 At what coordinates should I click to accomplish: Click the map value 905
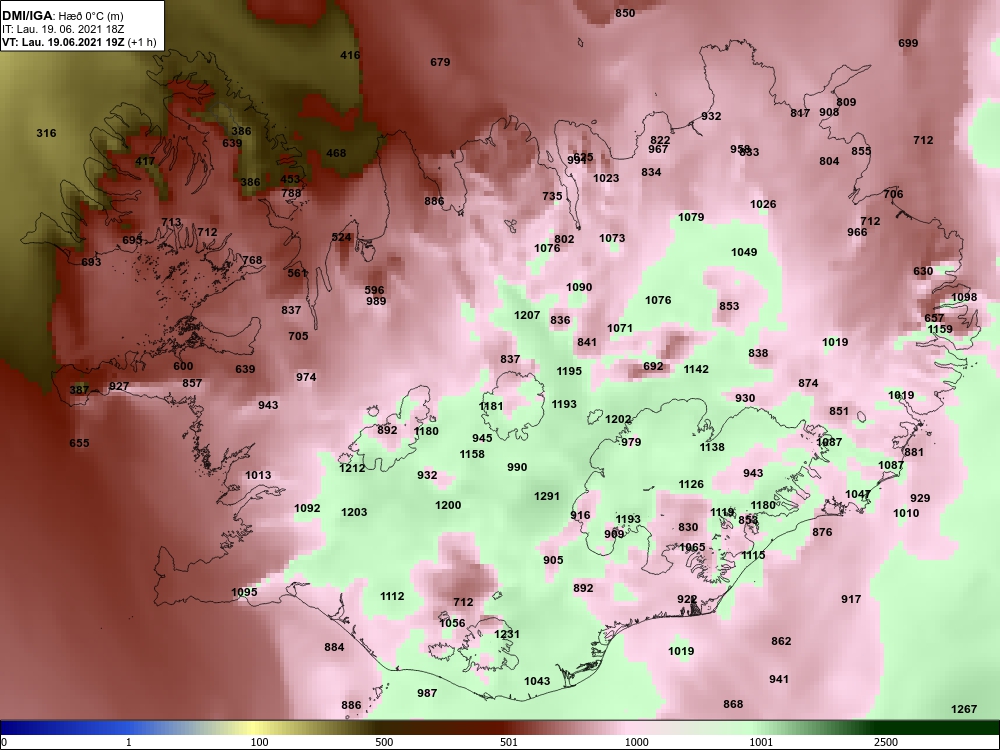(x=554, y=559)
